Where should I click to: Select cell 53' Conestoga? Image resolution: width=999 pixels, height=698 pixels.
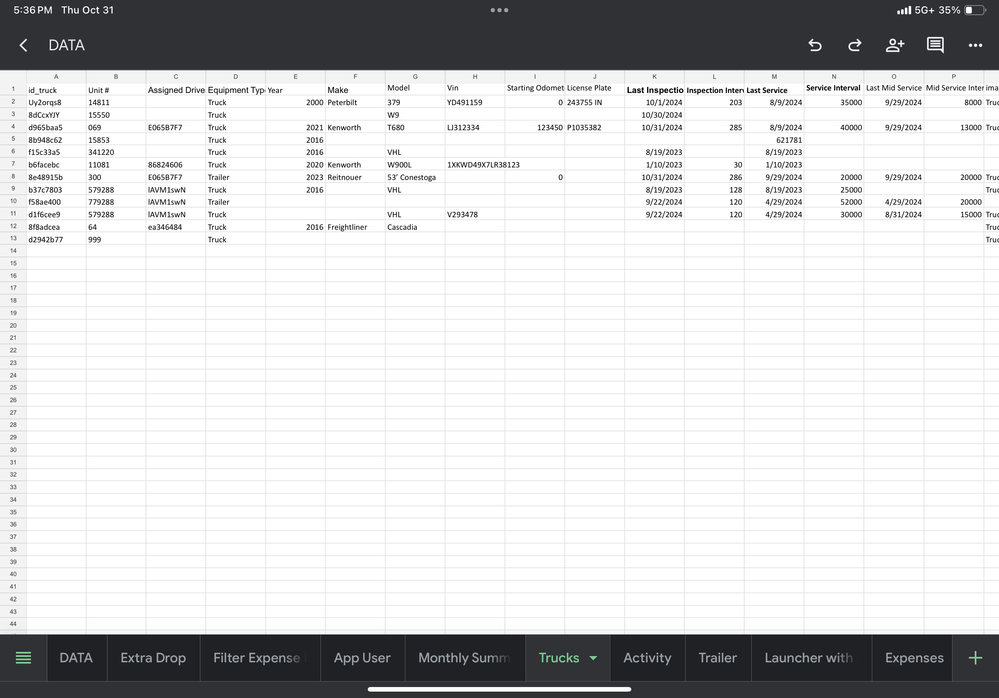tap(415, 177)
